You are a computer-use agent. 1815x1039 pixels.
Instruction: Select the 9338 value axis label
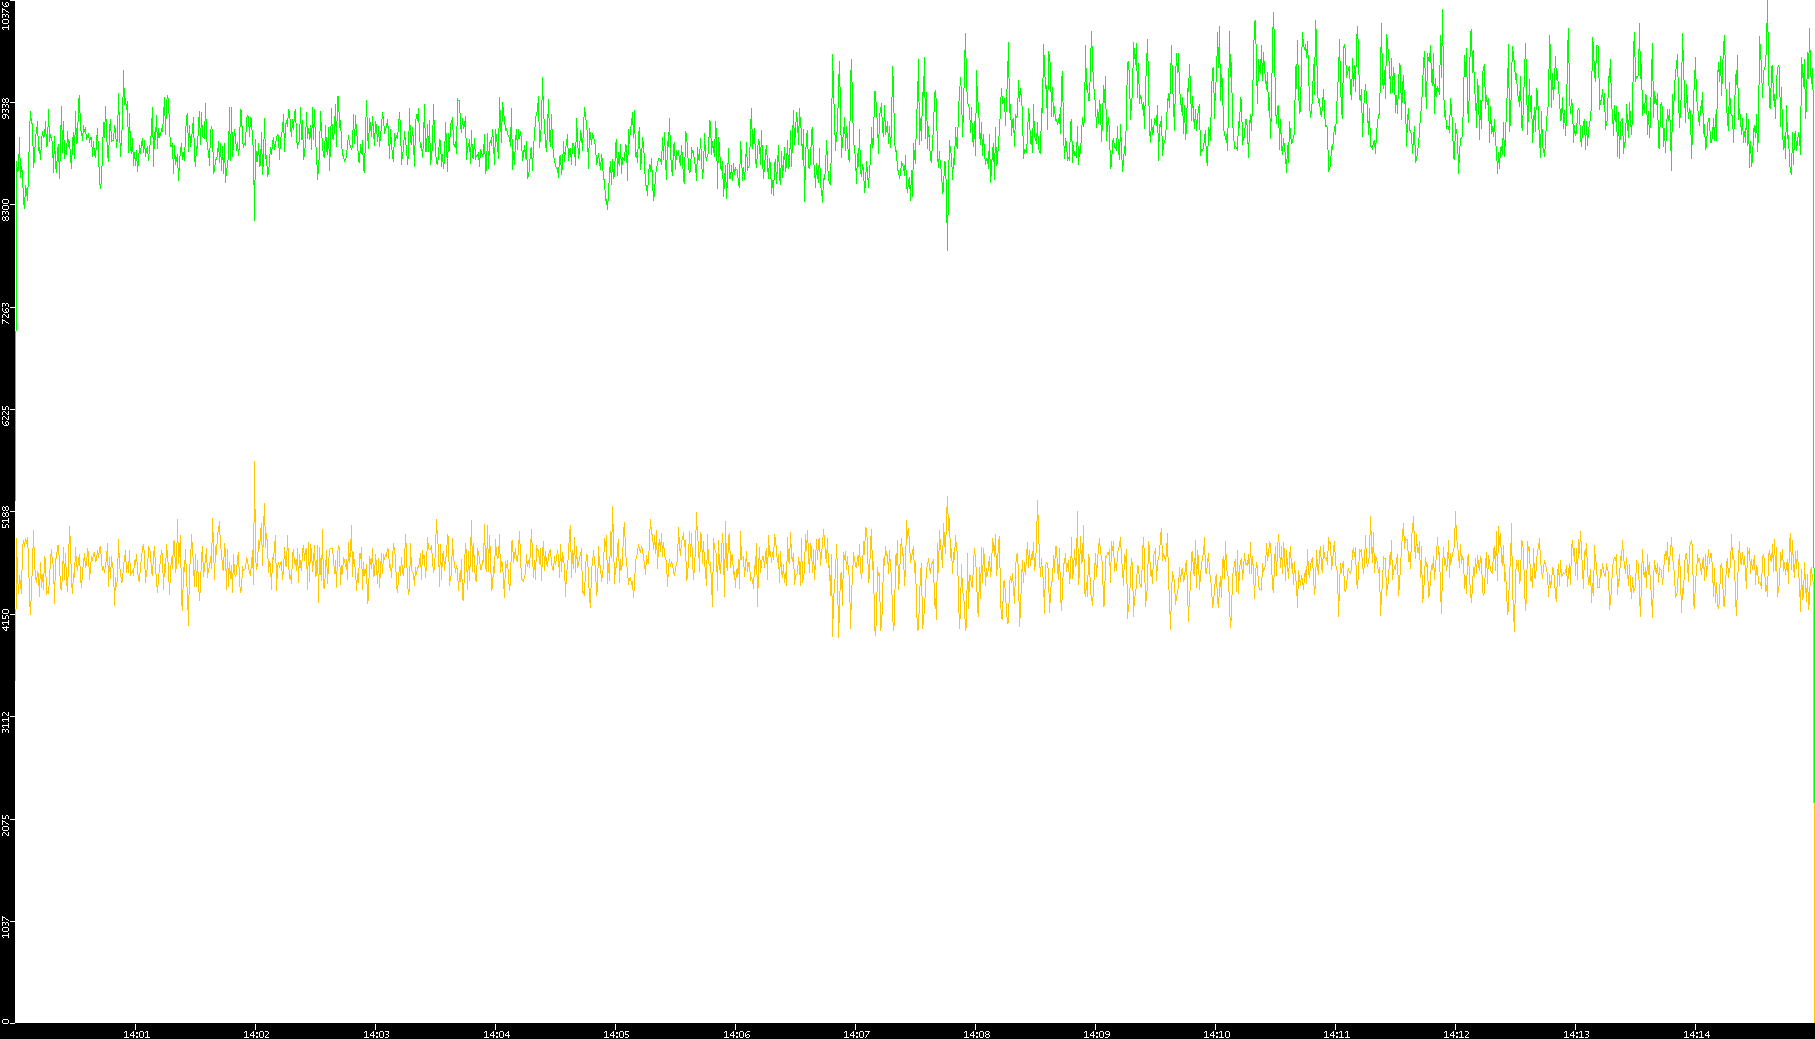[x=7, y=108]
